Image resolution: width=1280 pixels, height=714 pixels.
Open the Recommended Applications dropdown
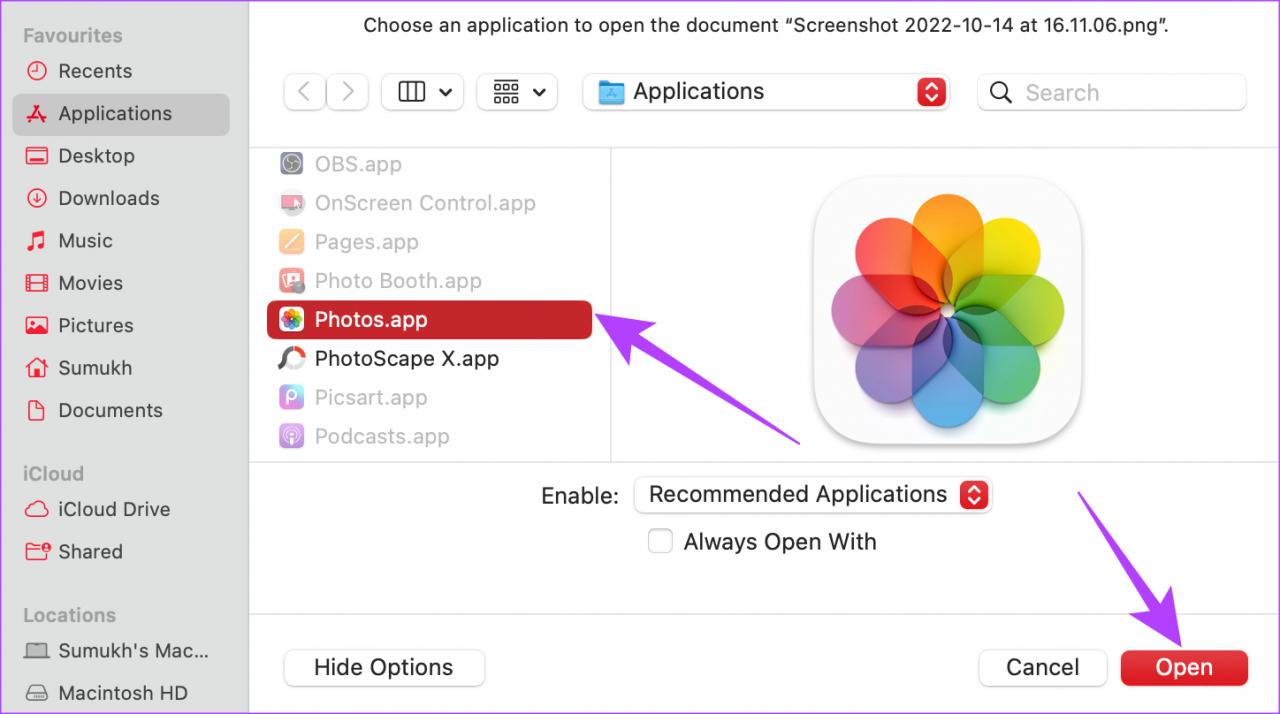coord(812,494)
